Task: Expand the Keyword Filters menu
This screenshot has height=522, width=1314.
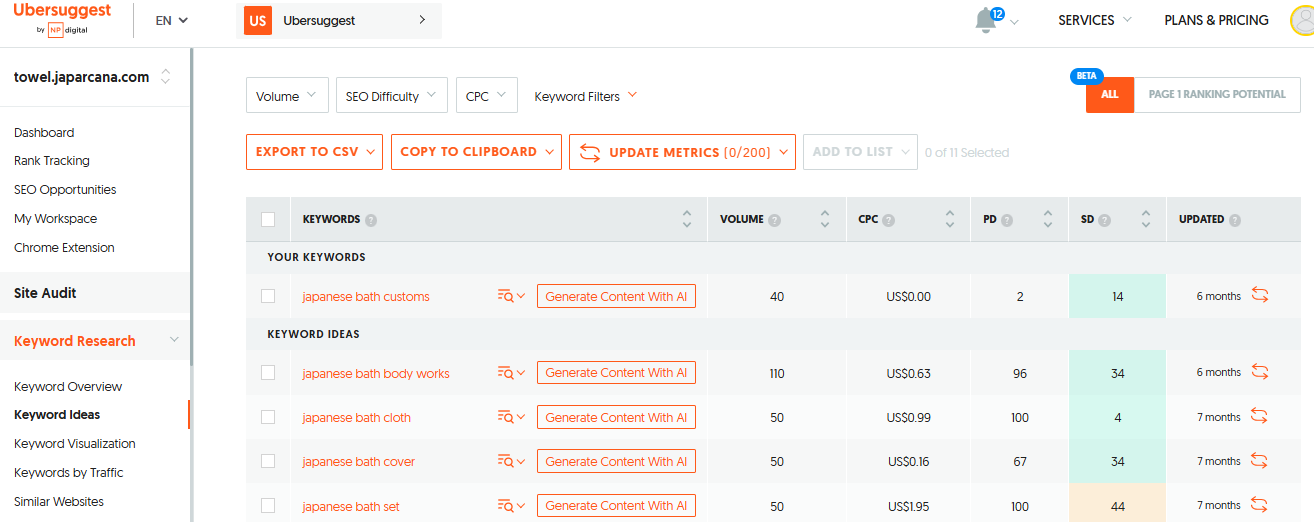Action: pyautogui.click(x=586, y=96)
